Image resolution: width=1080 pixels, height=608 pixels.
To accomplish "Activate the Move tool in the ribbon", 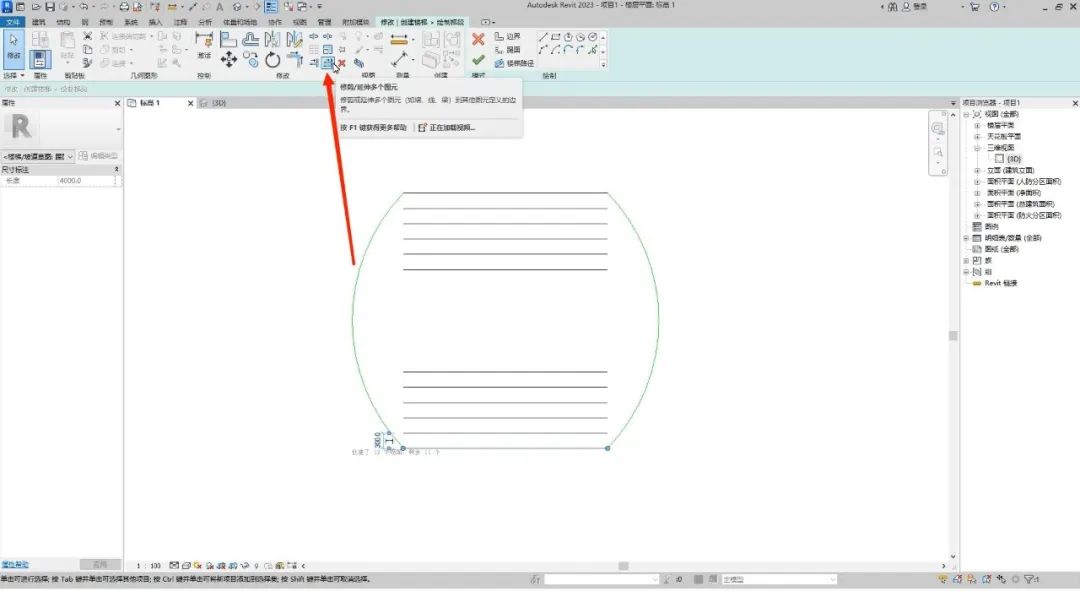I will coord(229,60).
